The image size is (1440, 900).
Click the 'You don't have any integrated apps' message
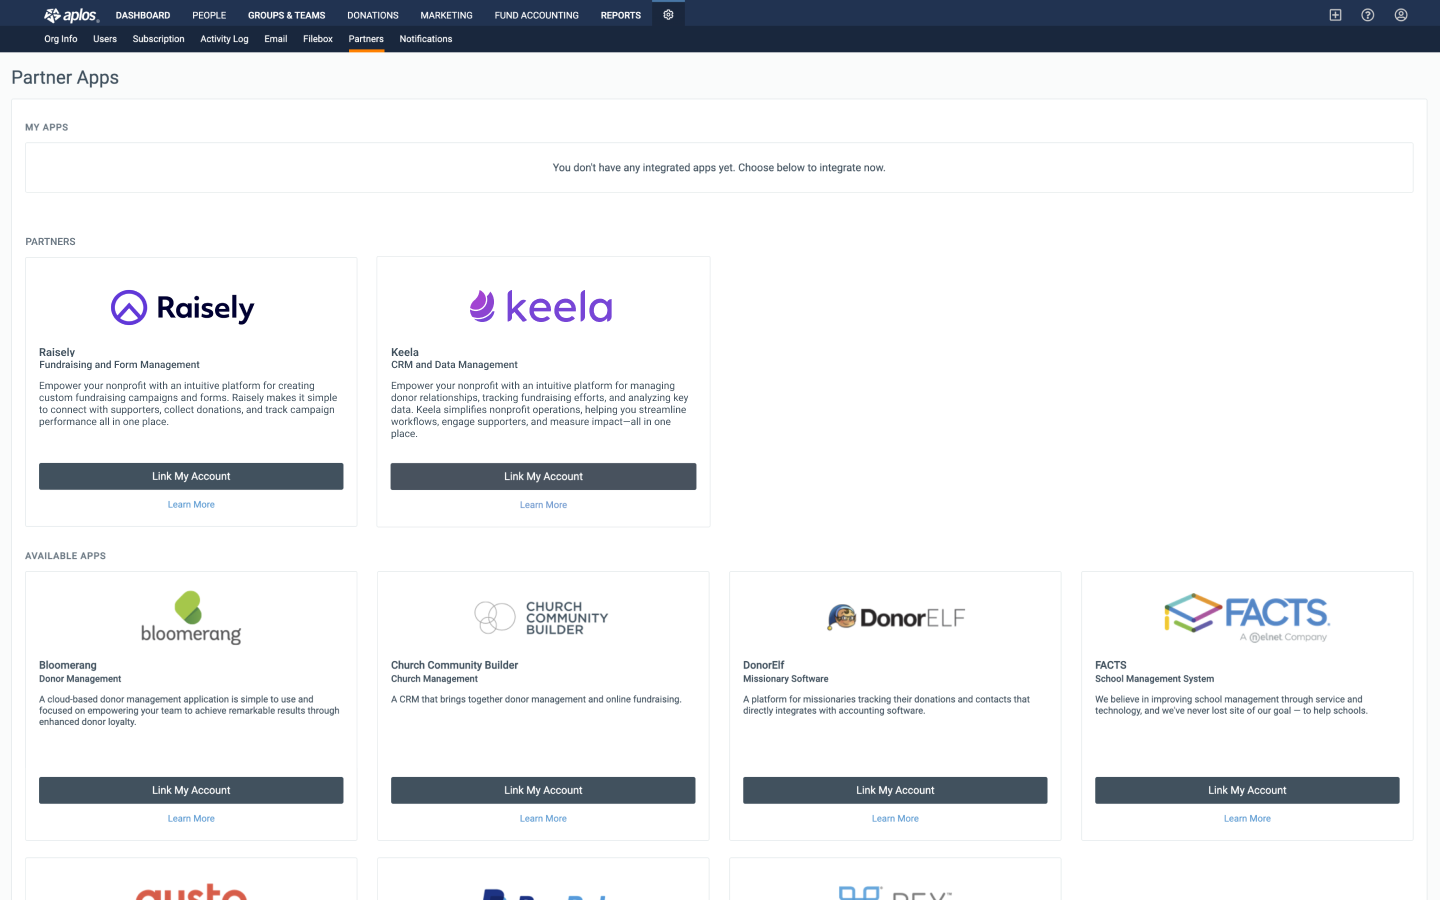point(719,168)
